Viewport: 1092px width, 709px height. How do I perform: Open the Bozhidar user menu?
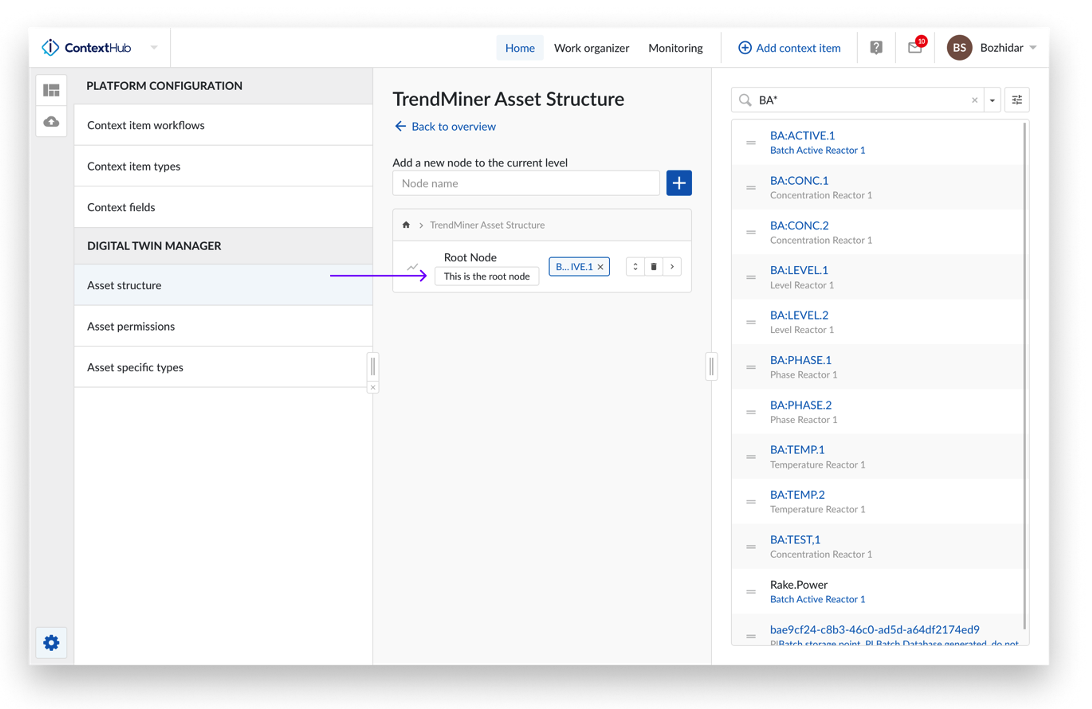992,48
